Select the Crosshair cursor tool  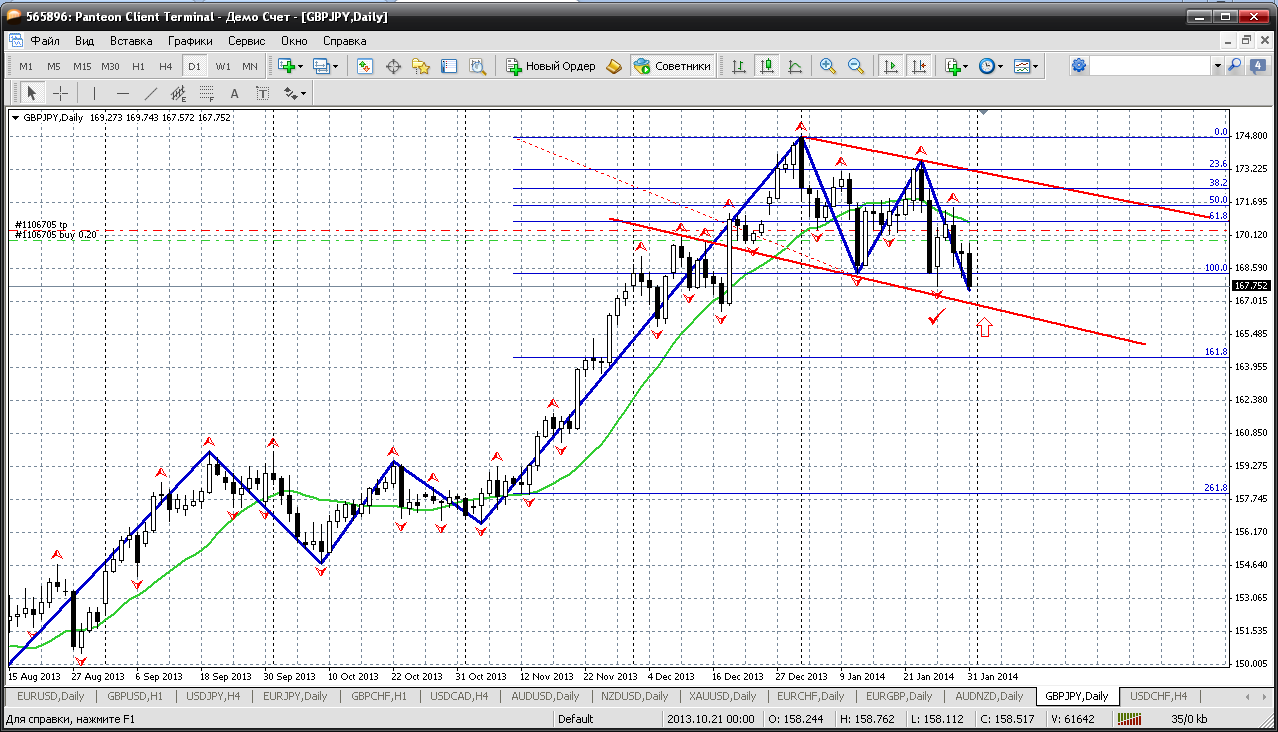(x=60, y=93)
